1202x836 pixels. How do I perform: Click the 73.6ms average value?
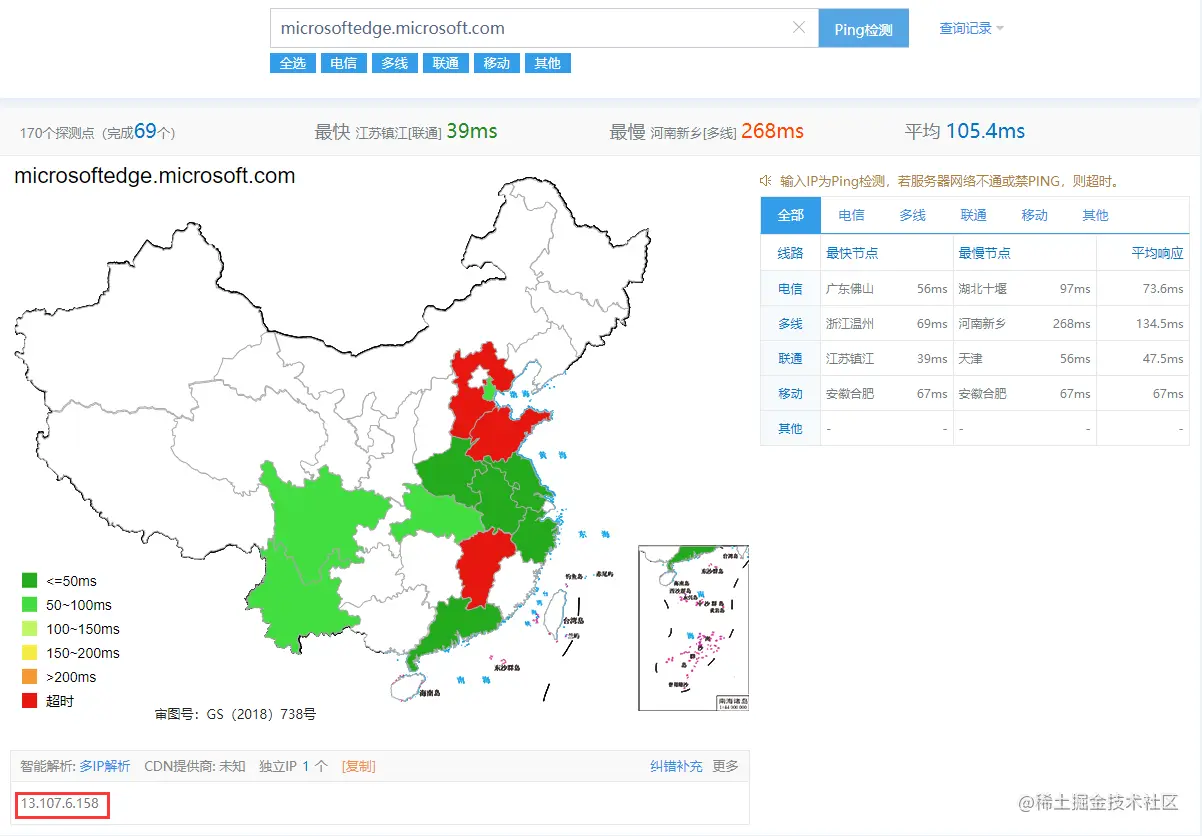[x=1163, y=288]
